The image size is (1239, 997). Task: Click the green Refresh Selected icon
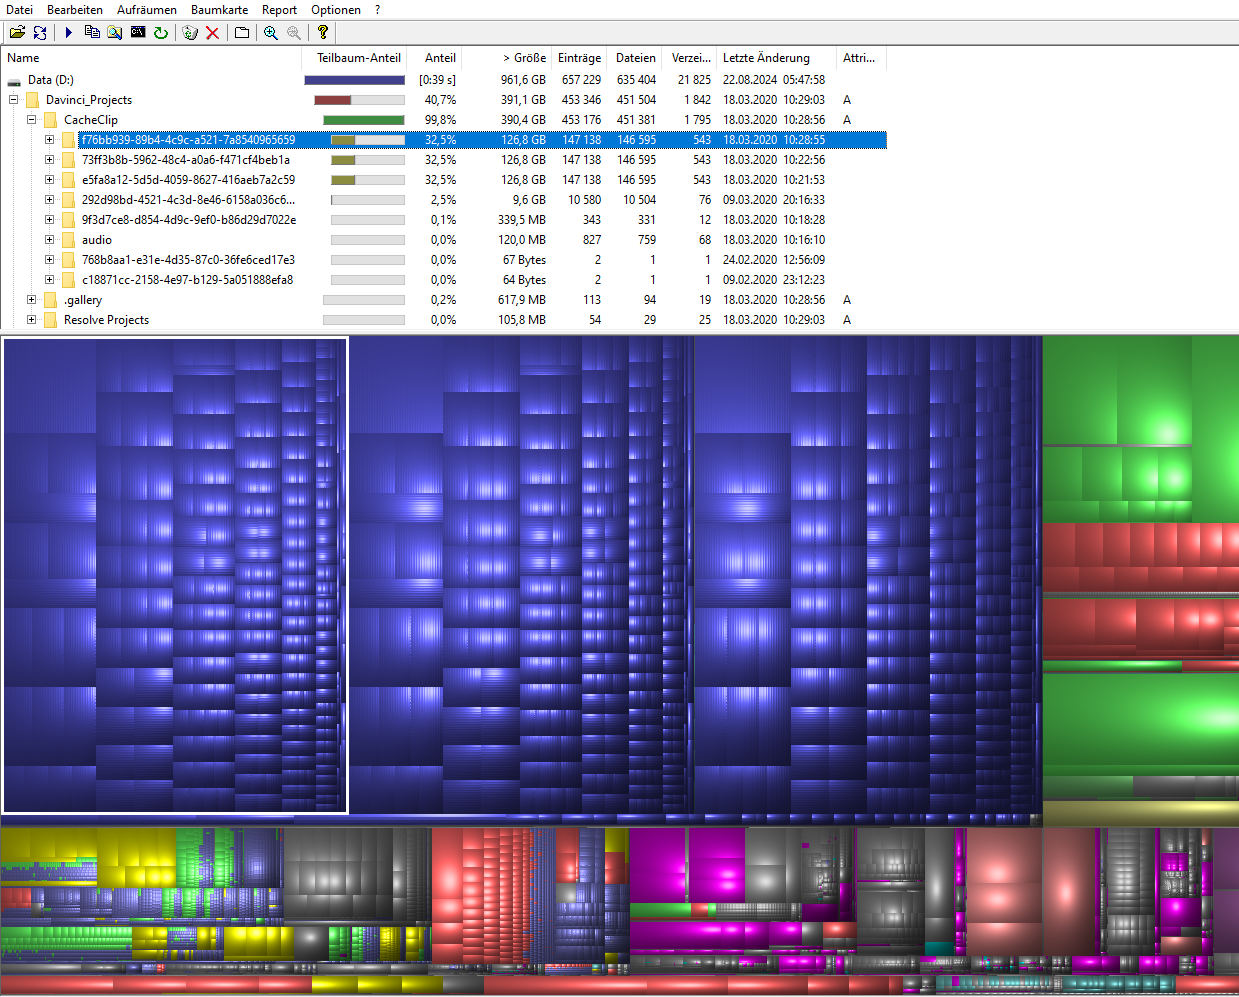(x=161, y=32)
